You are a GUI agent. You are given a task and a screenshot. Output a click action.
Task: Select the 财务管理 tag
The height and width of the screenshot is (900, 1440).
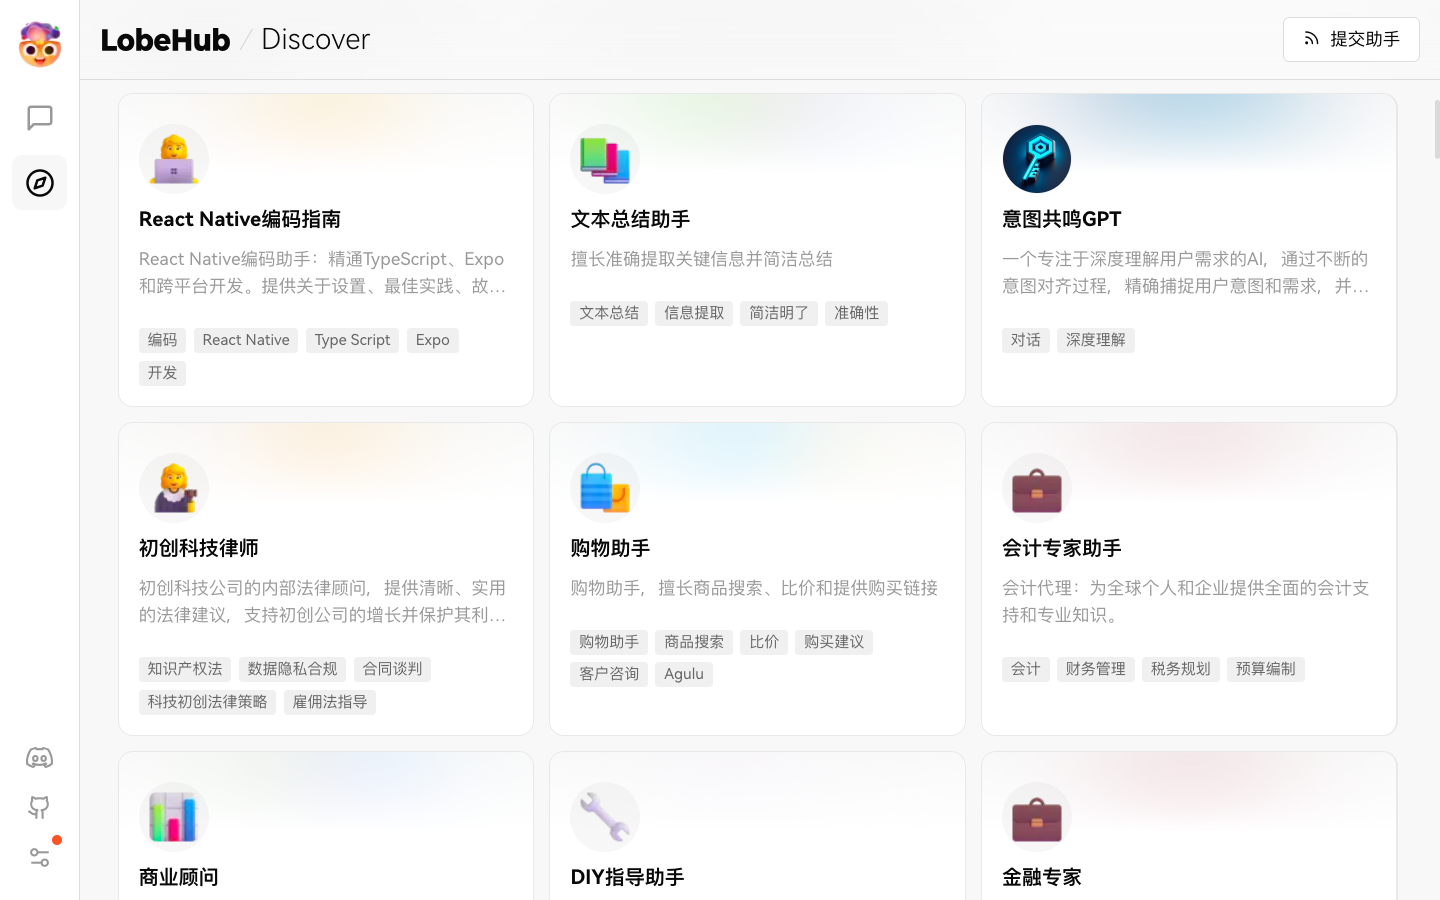1096,669
